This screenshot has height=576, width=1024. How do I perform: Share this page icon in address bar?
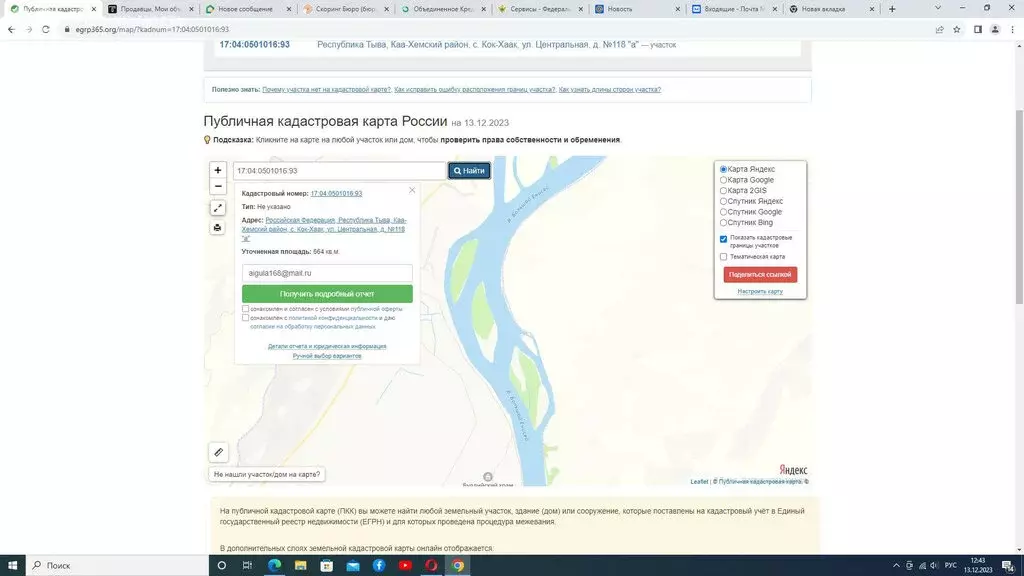[x=939, y=29]
